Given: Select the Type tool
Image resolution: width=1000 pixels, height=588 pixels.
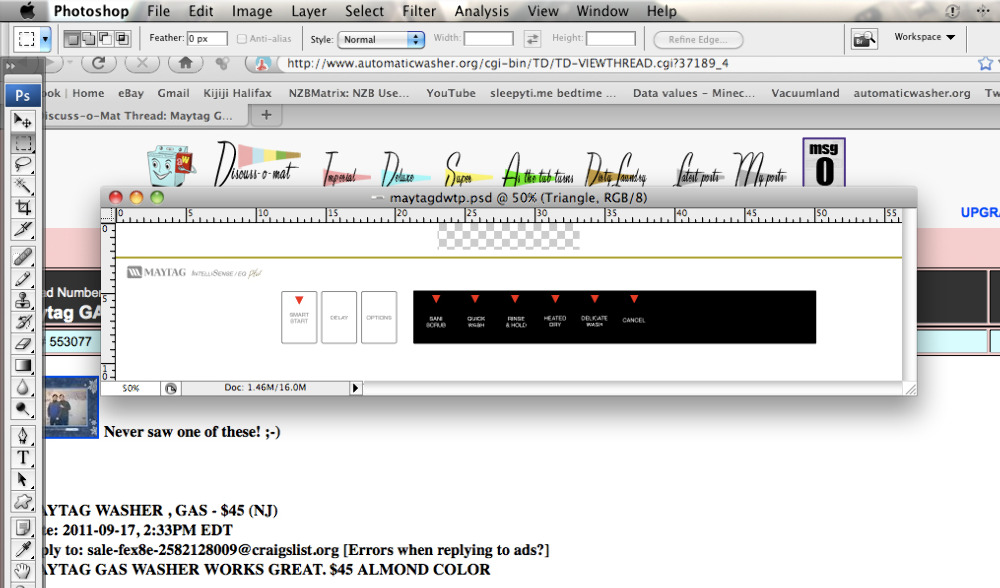Looking at the screenshot, I should click(x=22, y=457).
